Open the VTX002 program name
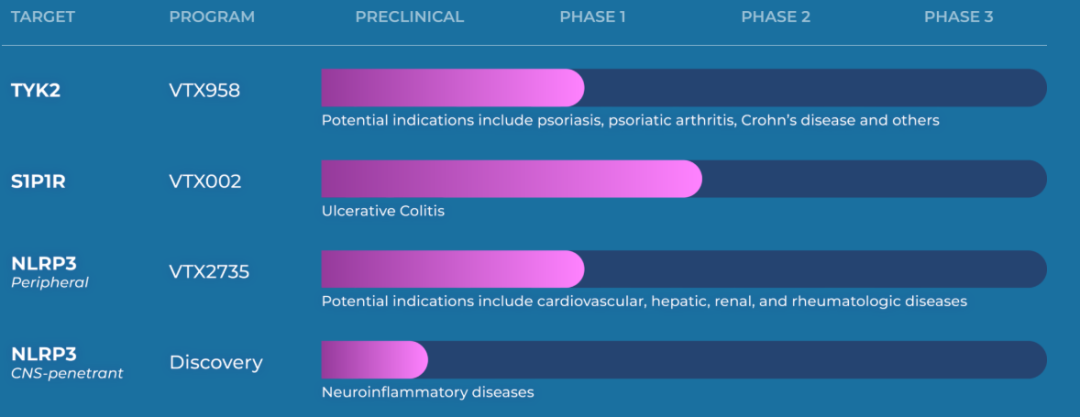Screen dimensions: 1080x417 (205, 182)
